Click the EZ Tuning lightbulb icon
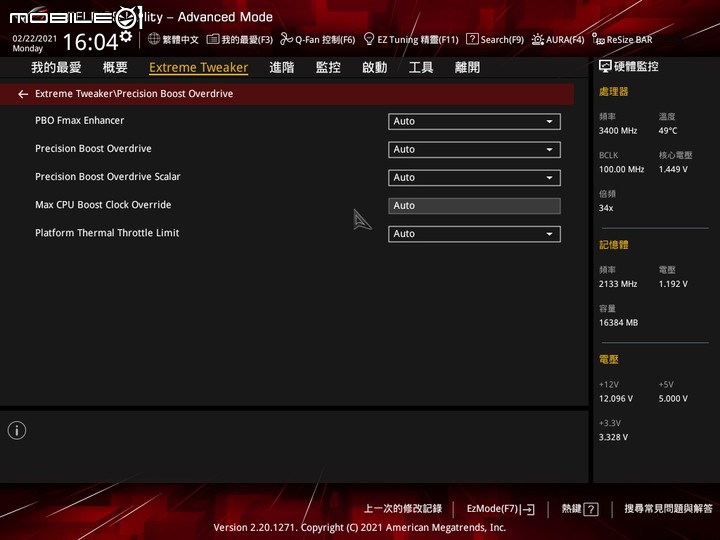This screenshot has width=720, height=540. tap(369, 39)
